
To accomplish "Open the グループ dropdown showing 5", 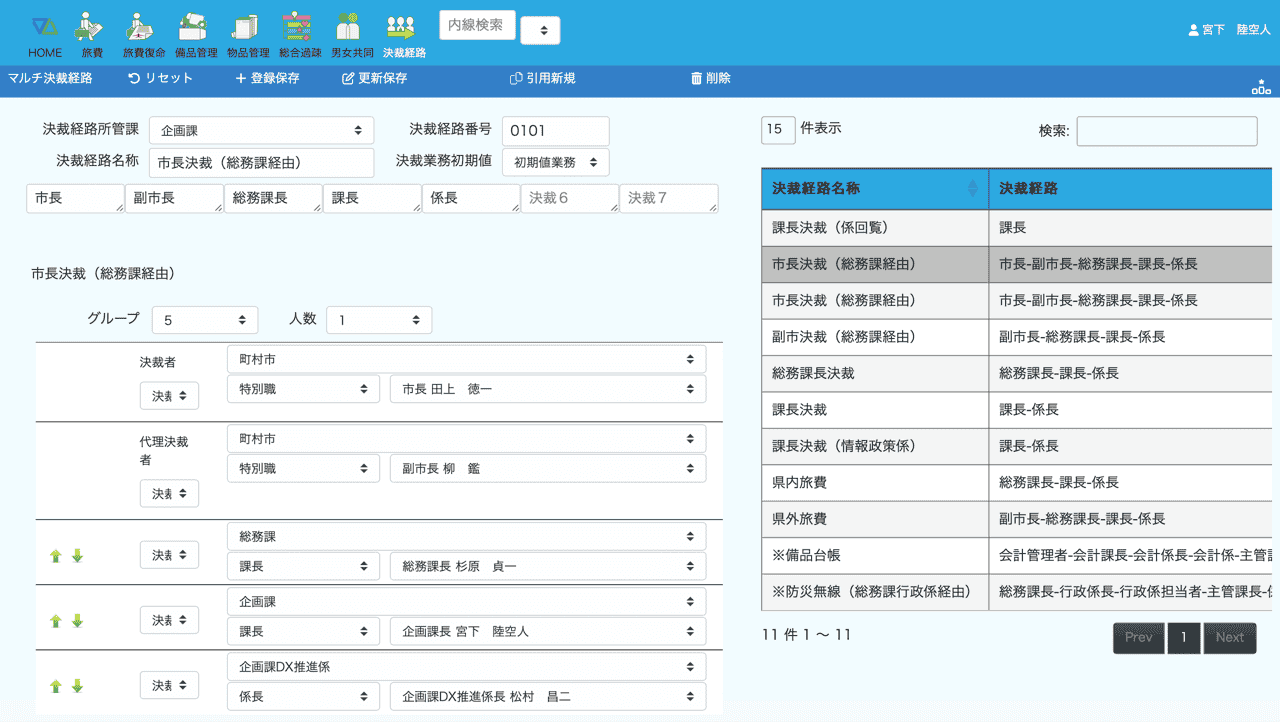I will click(205, 320).
